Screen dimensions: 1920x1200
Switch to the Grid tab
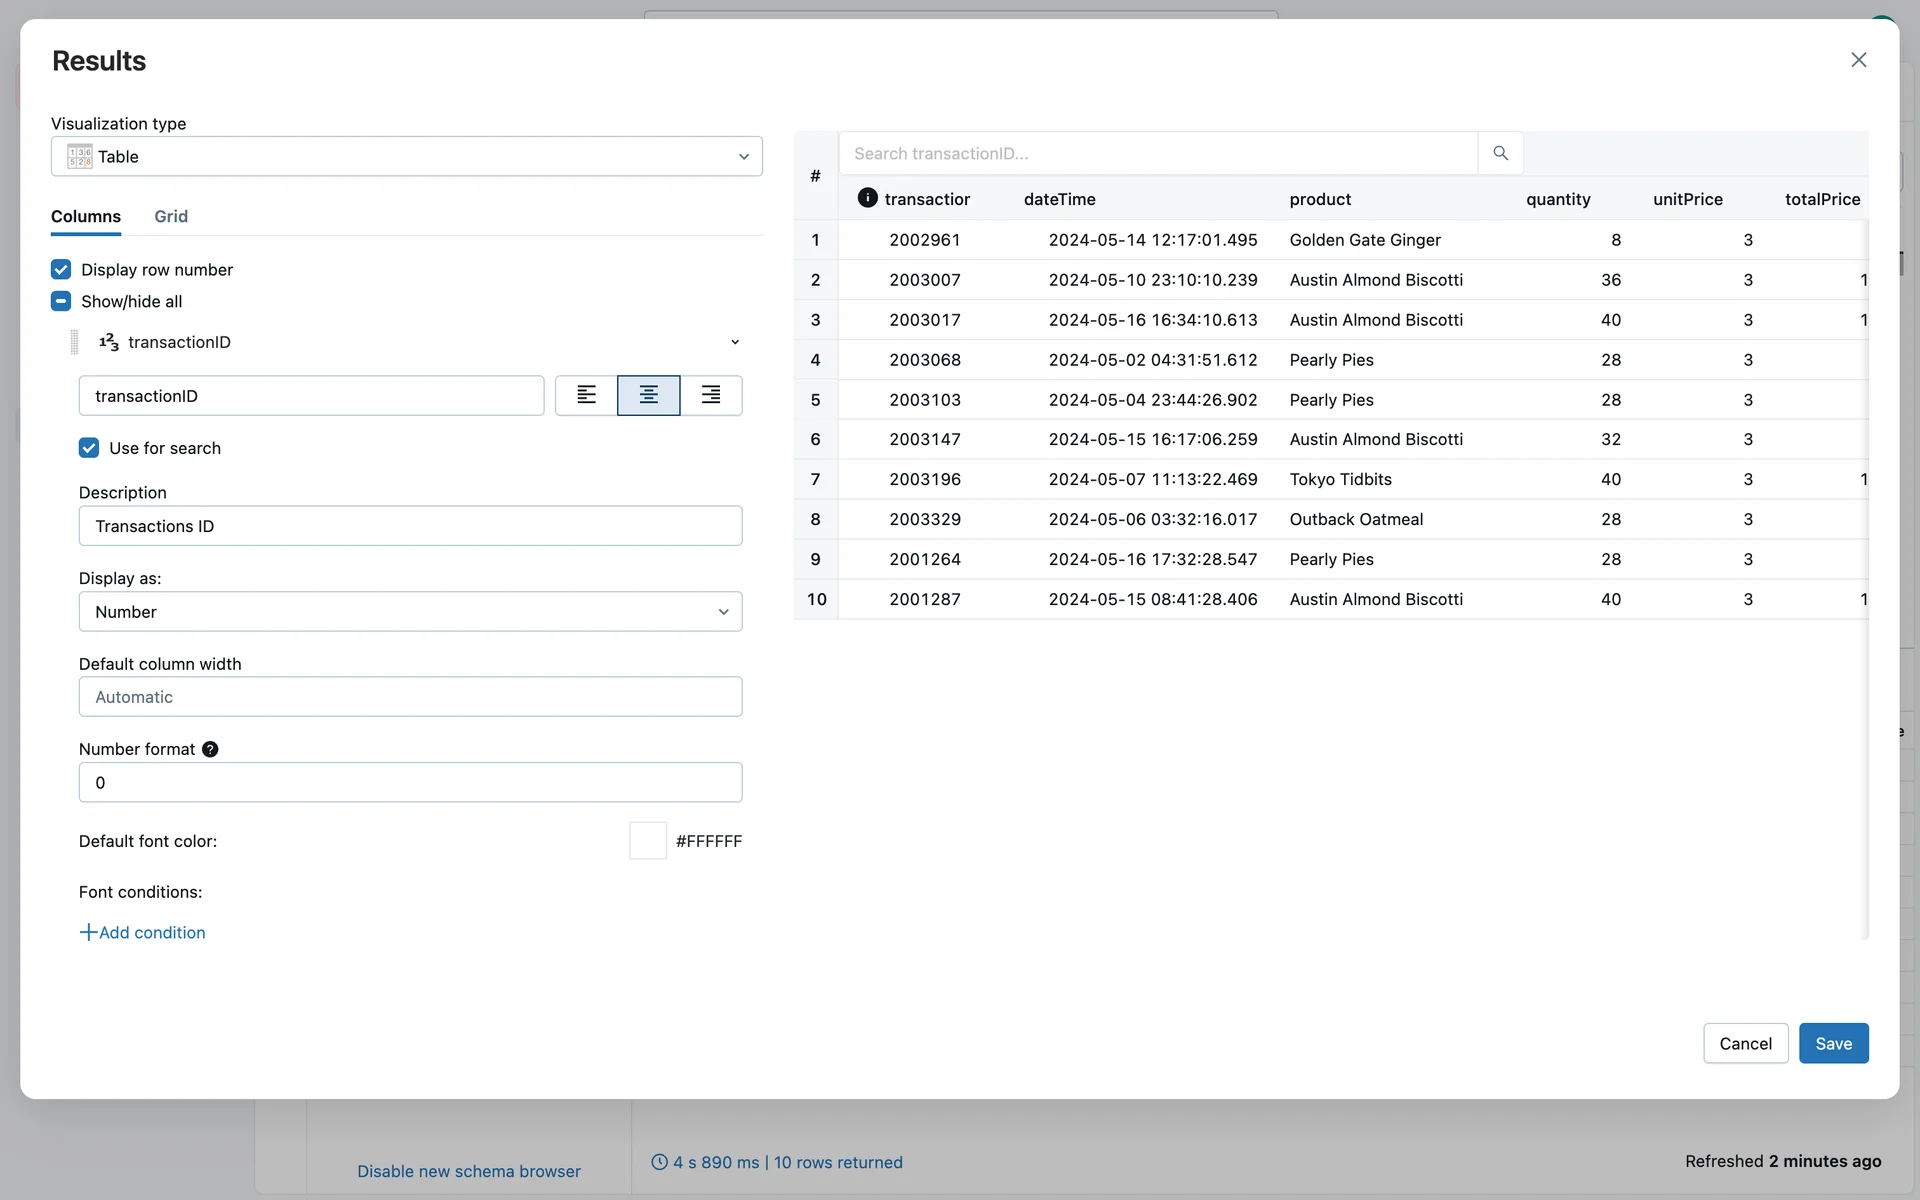pos(171,216)
